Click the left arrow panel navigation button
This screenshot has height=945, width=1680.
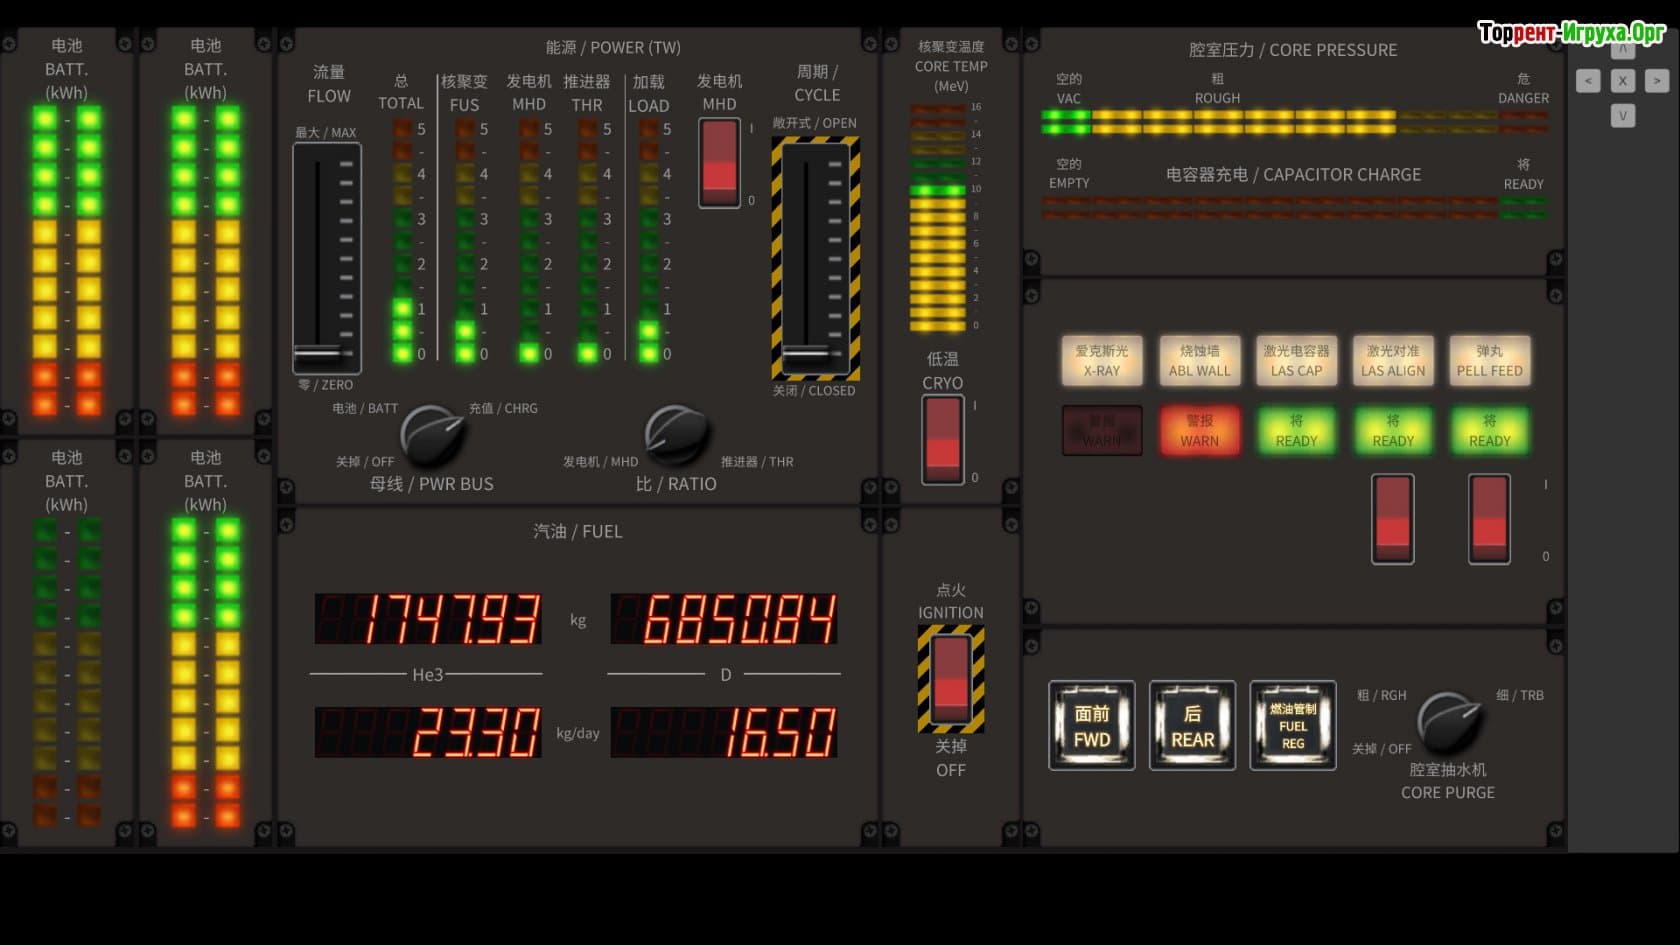[1588, 81]
